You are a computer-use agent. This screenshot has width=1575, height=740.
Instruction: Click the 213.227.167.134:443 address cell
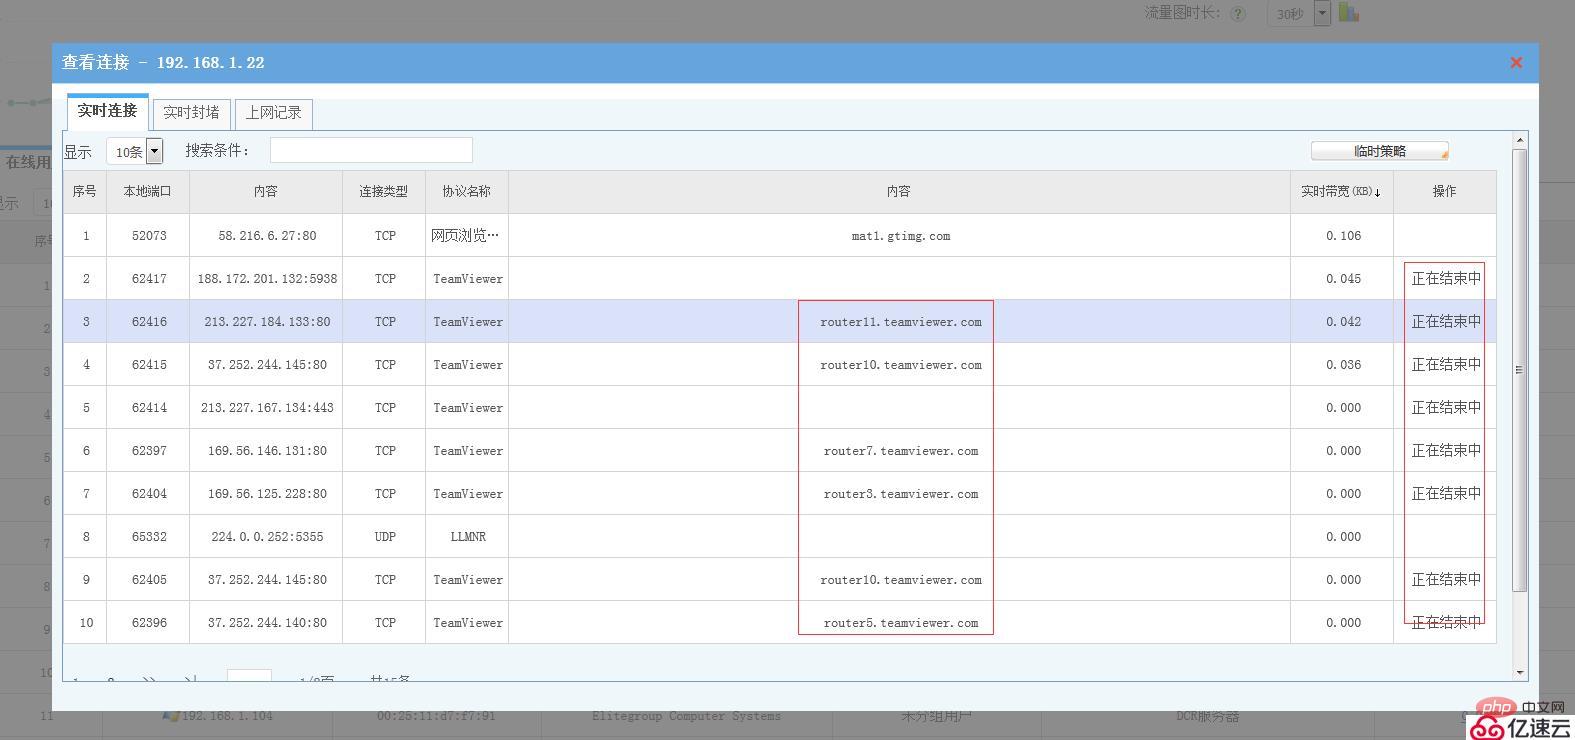pos(267,408)
